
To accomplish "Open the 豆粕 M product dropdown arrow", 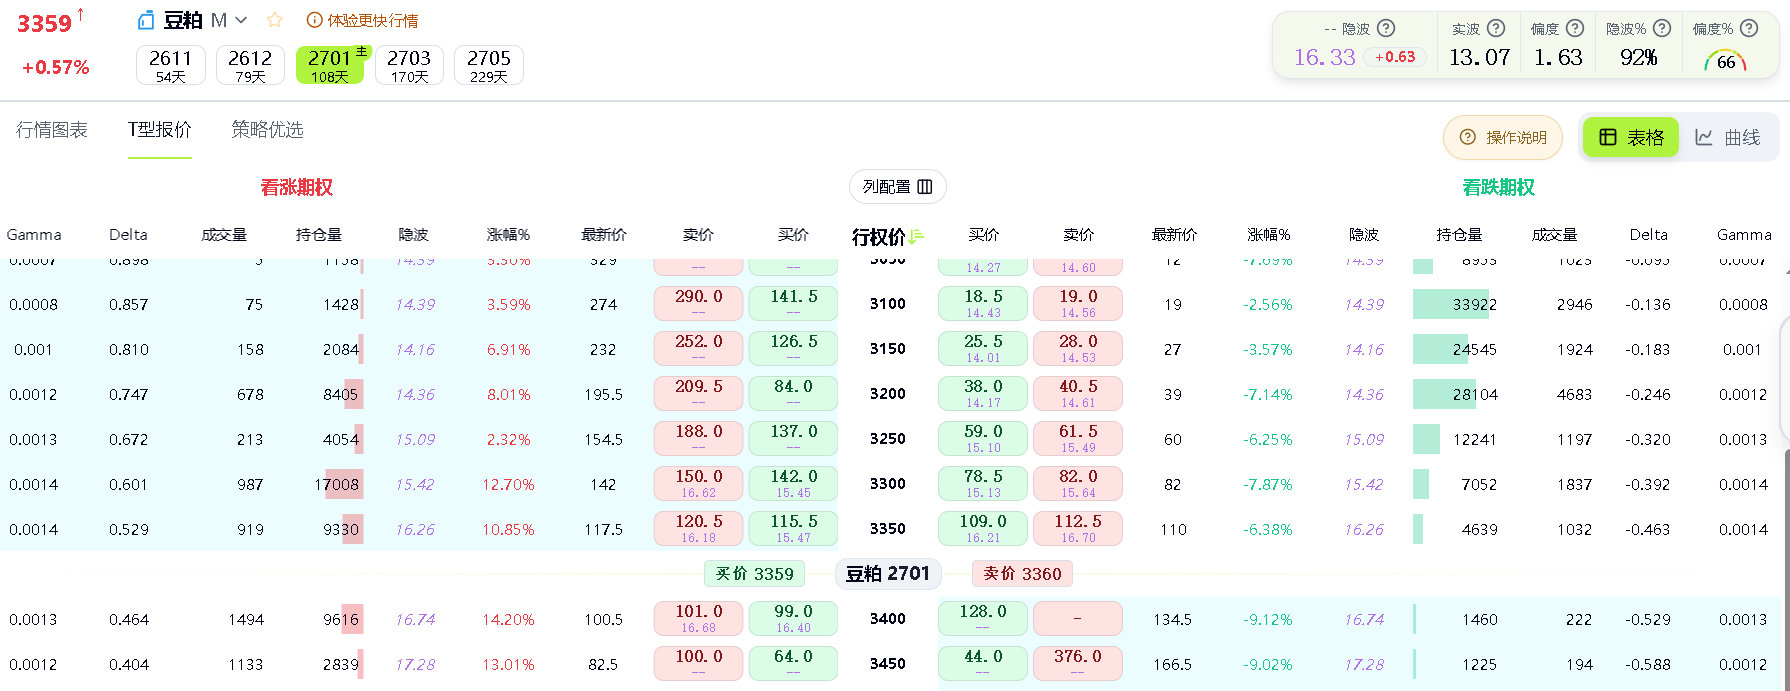I will (x=241, y=20).
